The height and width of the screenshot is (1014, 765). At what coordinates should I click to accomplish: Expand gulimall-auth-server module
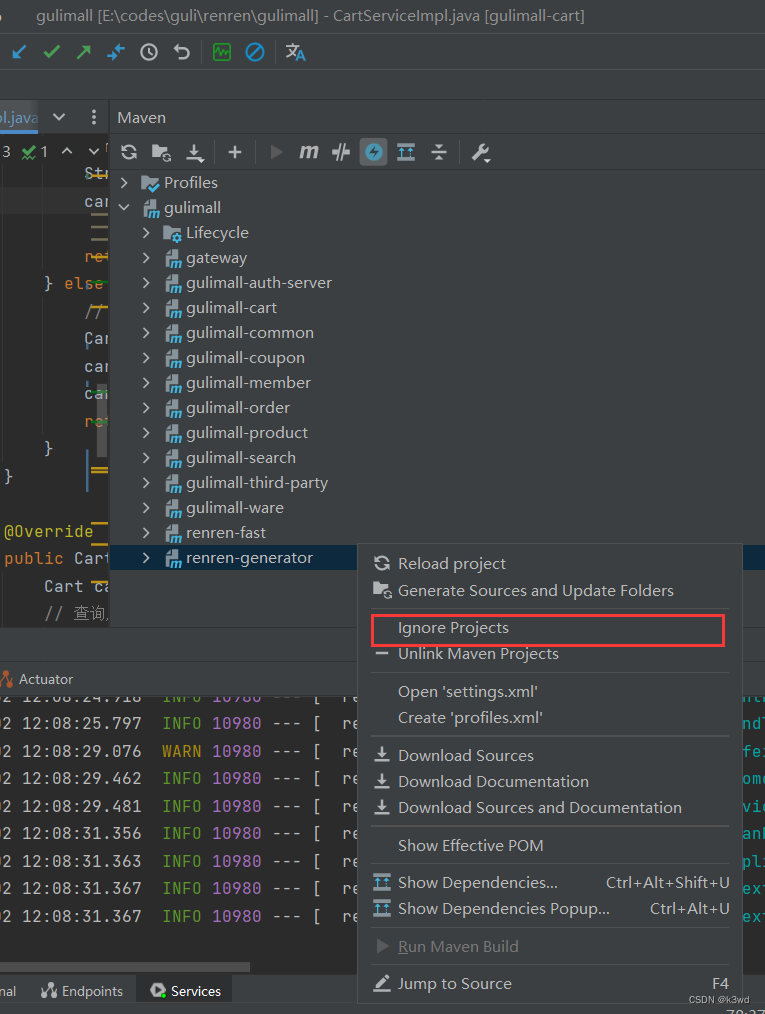click(146, 283)
